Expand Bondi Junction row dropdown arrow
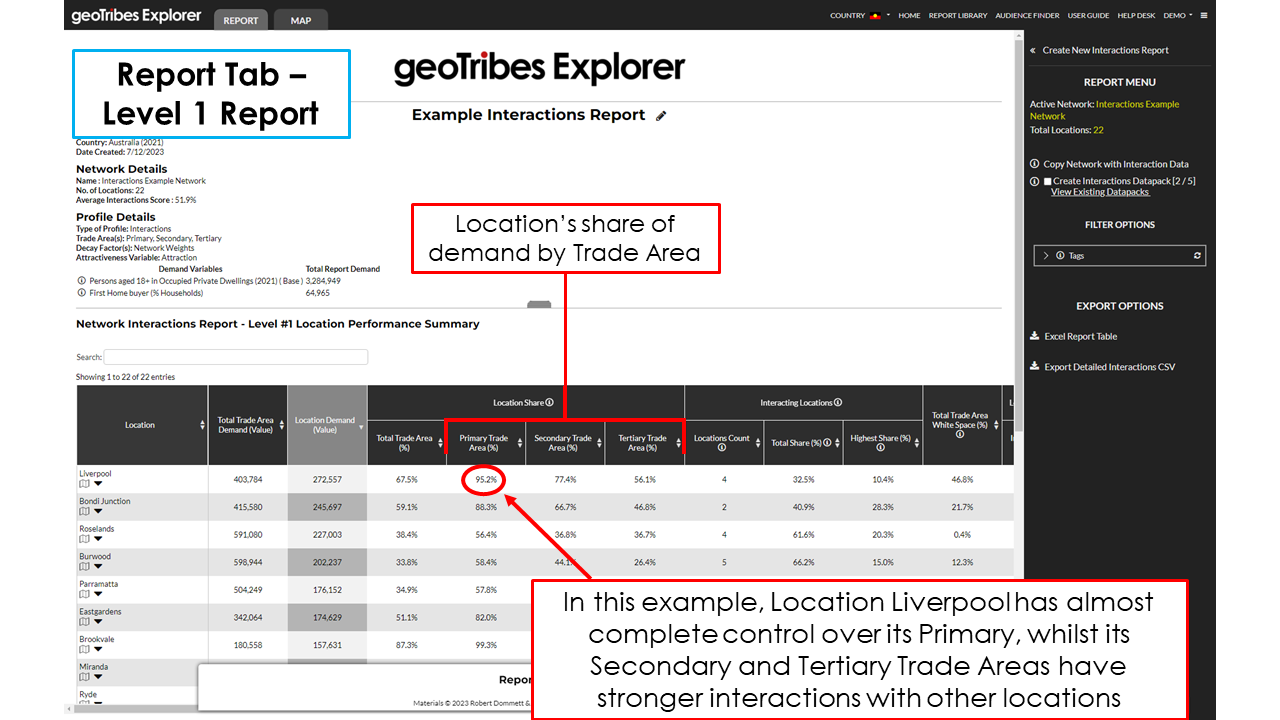This screenshot has height=720, width=1280. 98,511
